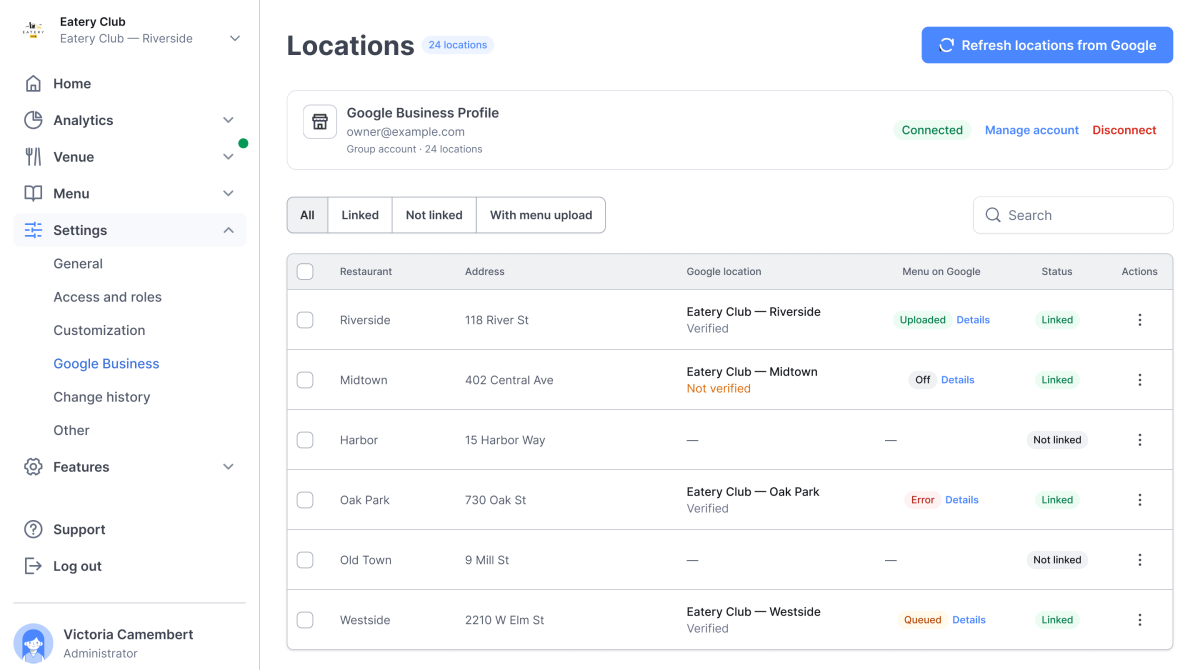The height and width of the screenshot is (670, 1200).
Task: Open actions menu for Oak Park row
Action: (x=1140, y=500)
